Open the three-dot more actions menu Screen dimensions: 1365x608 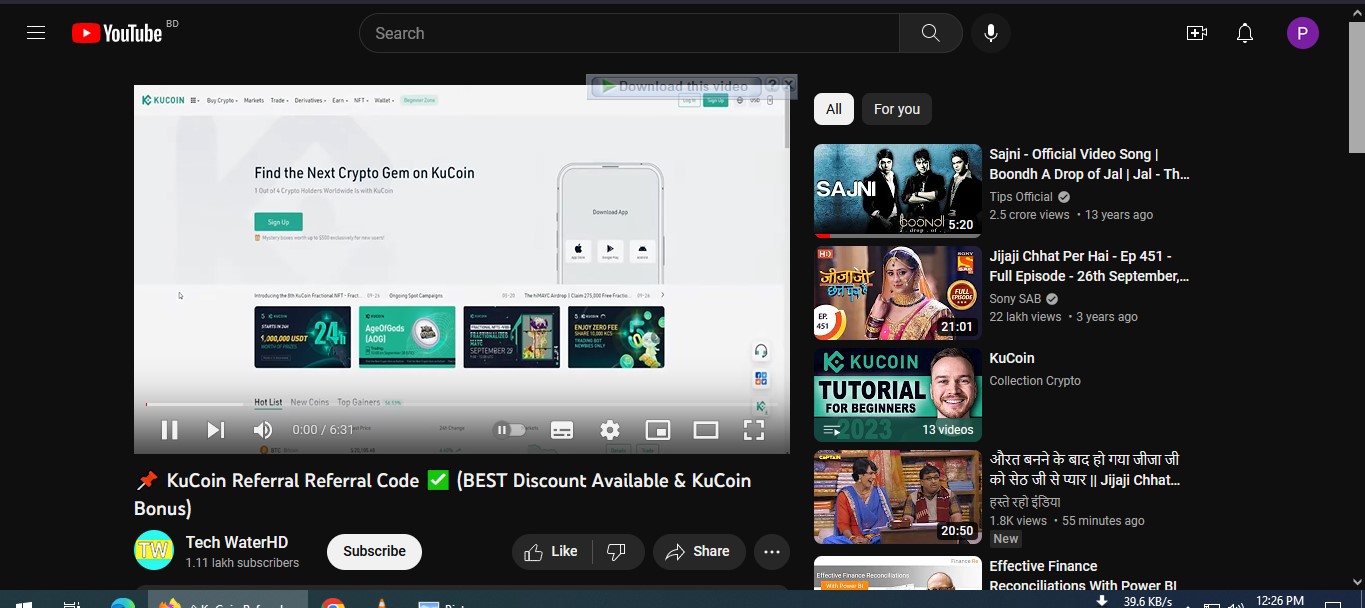pyautogui.click(x=772, y=551)
